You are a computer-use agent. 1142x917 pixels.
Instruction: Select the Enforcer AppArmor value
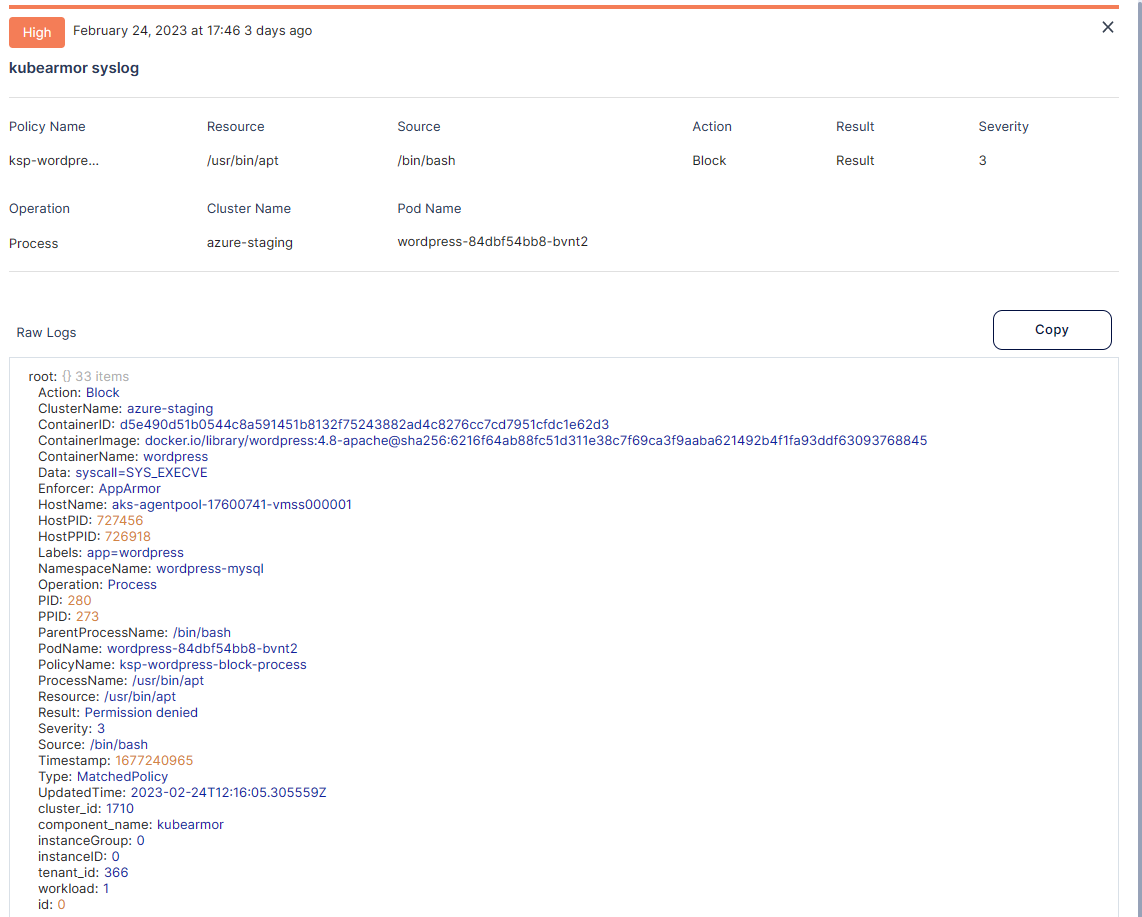[130, 489]
